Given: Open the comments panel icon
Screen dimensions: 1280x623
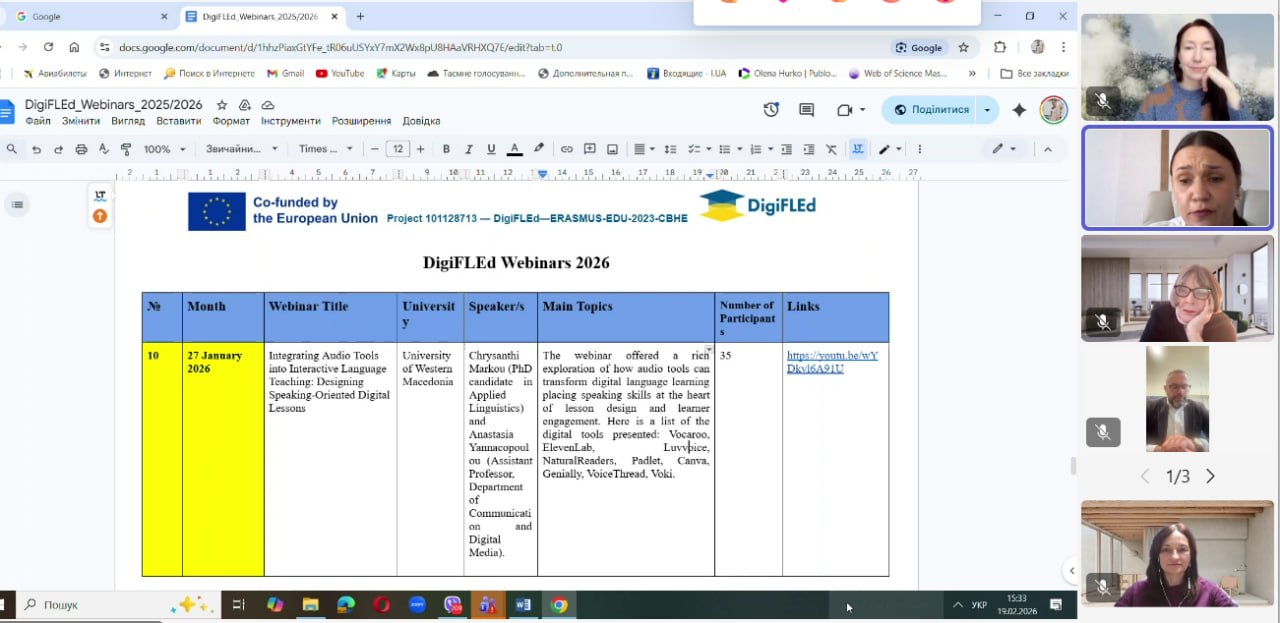Looking at the screenshot, I should (806, 110).
